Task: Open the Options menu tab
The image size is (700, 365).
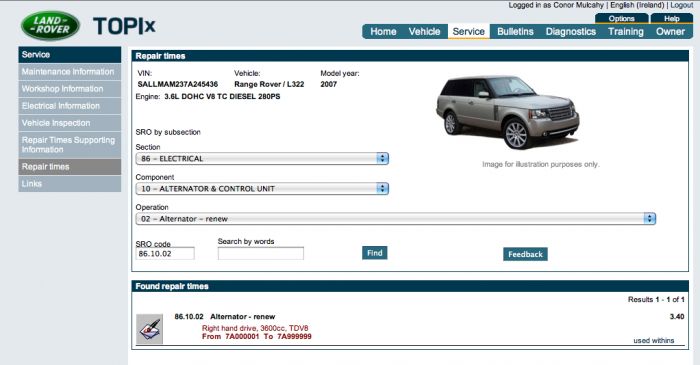Action: 621,19
